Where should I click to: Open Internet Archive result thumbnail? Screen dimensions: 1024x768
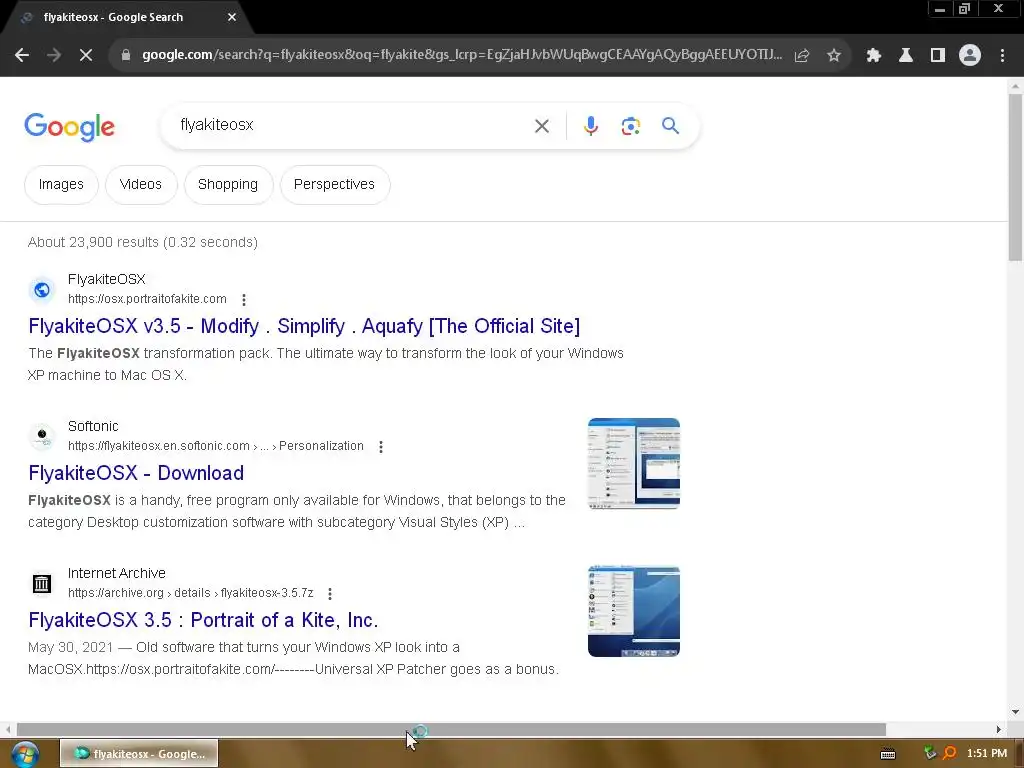633,611
